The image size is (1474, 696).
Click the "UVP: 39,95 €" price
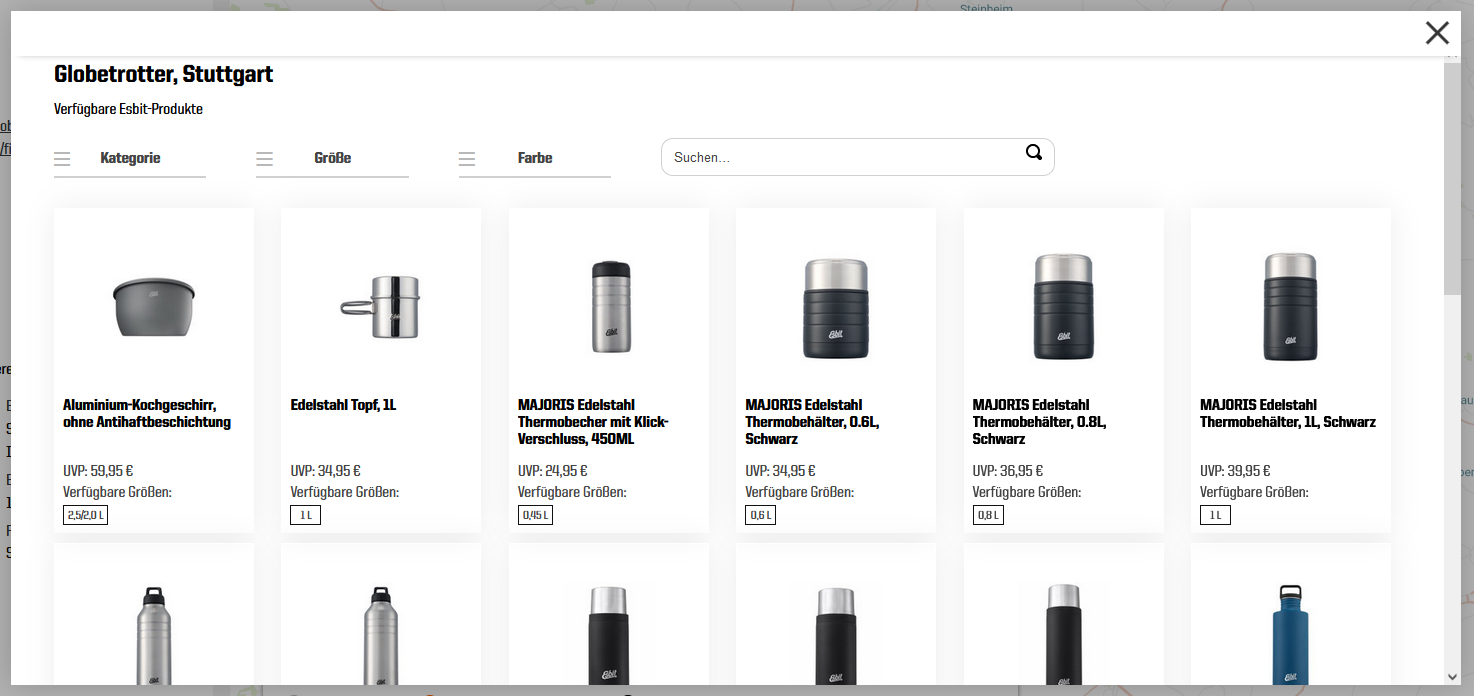point(1235,471)
